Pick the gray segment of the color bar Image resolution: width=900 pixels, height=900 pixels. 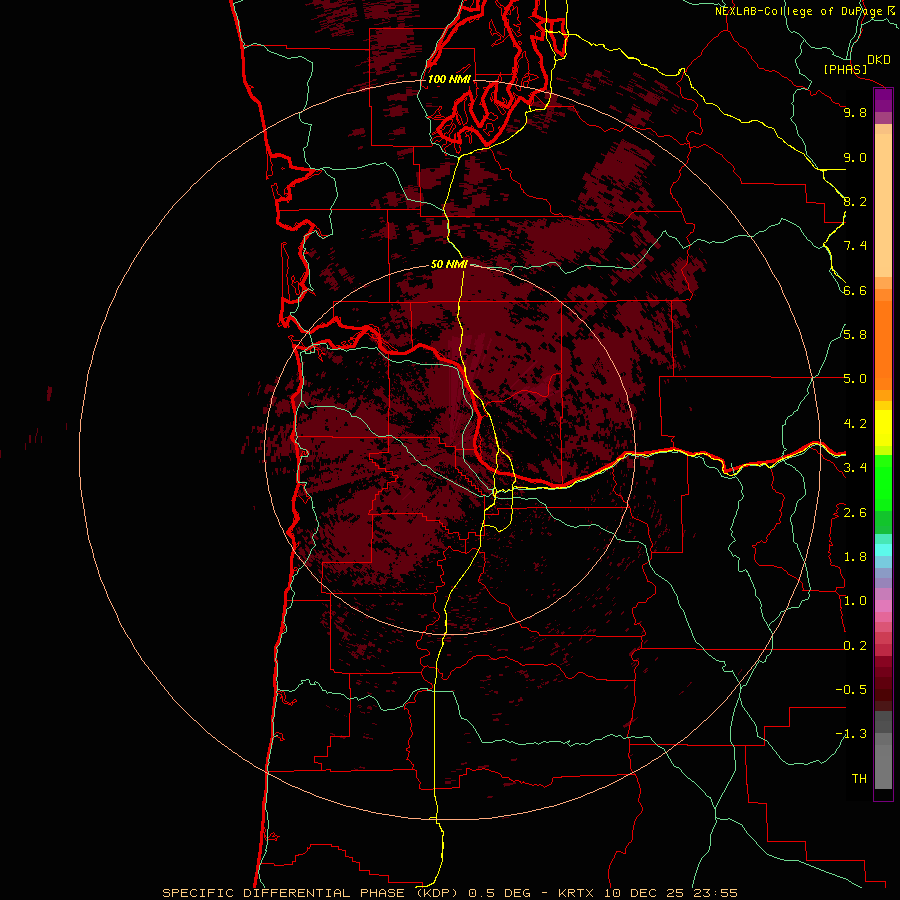click(x=883, y=761)
